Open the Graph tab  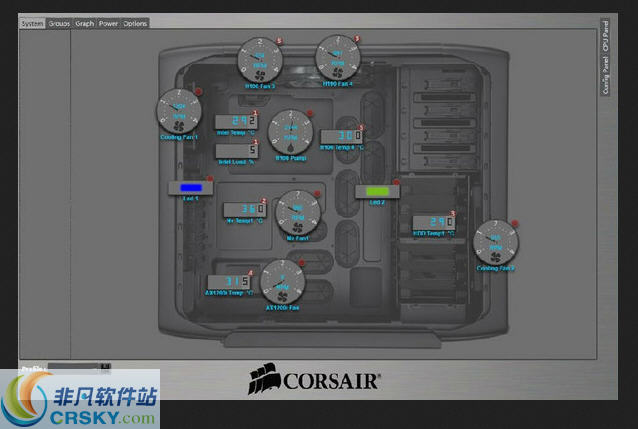85,24
